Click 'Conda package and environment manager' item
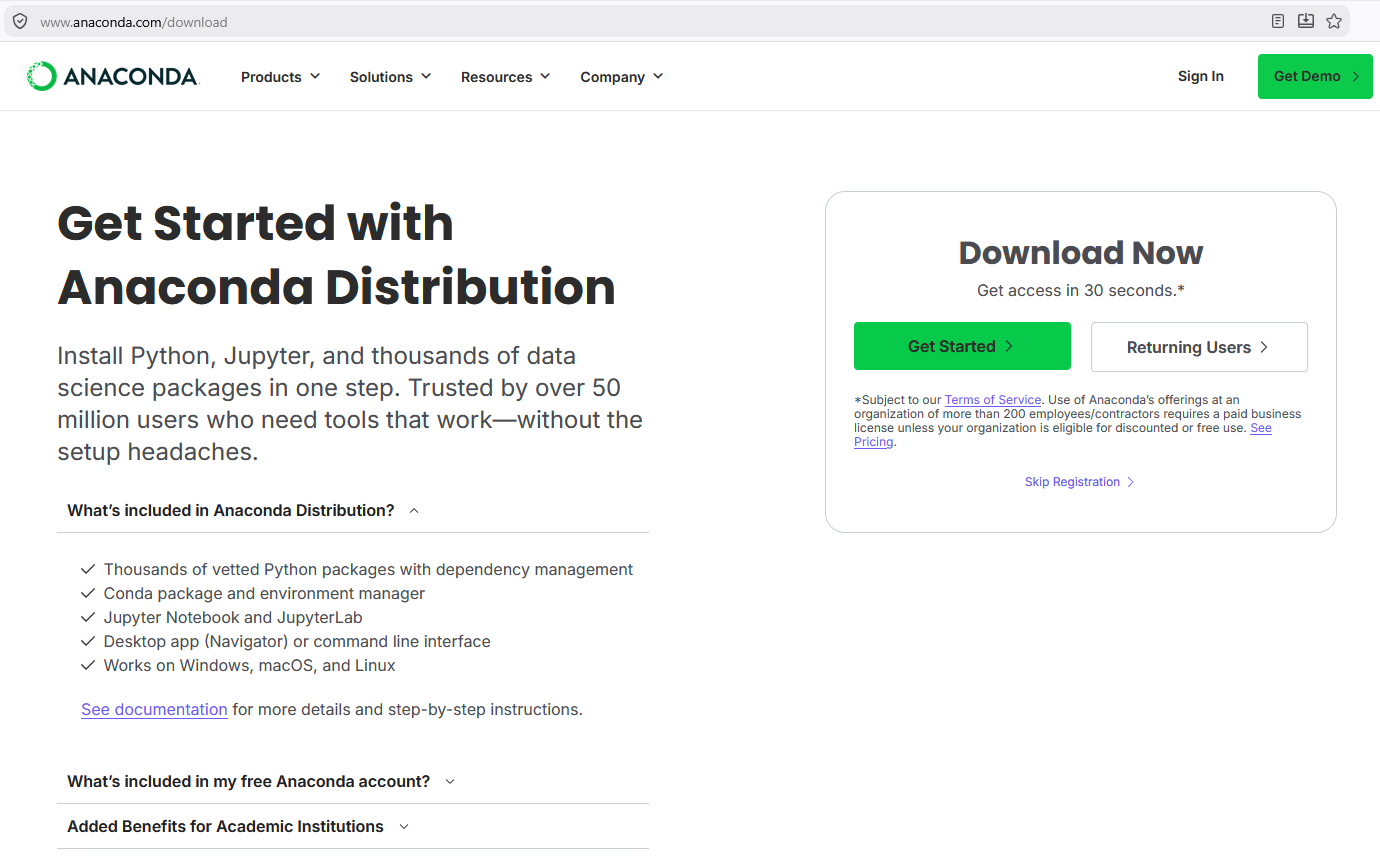 pyautogui.click(x=264, y=593)
